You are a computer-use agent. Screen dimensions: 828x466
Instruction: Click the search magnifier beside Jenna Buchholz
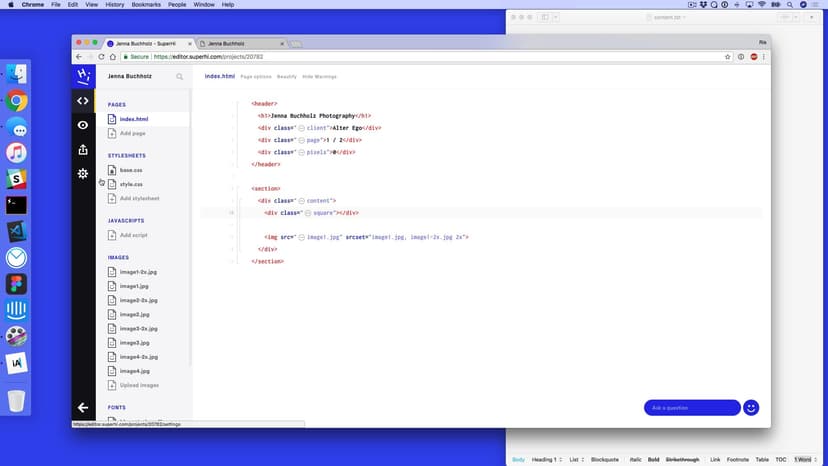point(180,76)
